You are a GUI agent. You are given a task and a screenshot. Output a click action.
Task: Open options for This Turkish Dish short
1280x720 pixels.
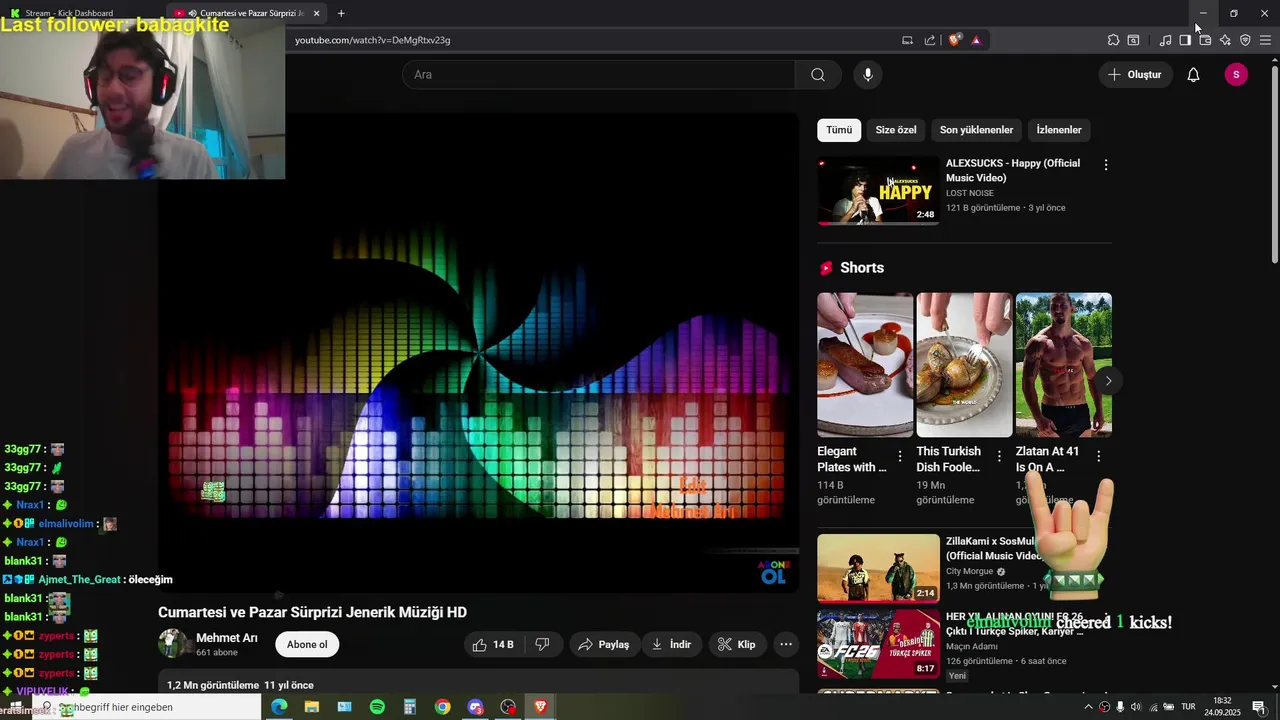tap(998, 456)
